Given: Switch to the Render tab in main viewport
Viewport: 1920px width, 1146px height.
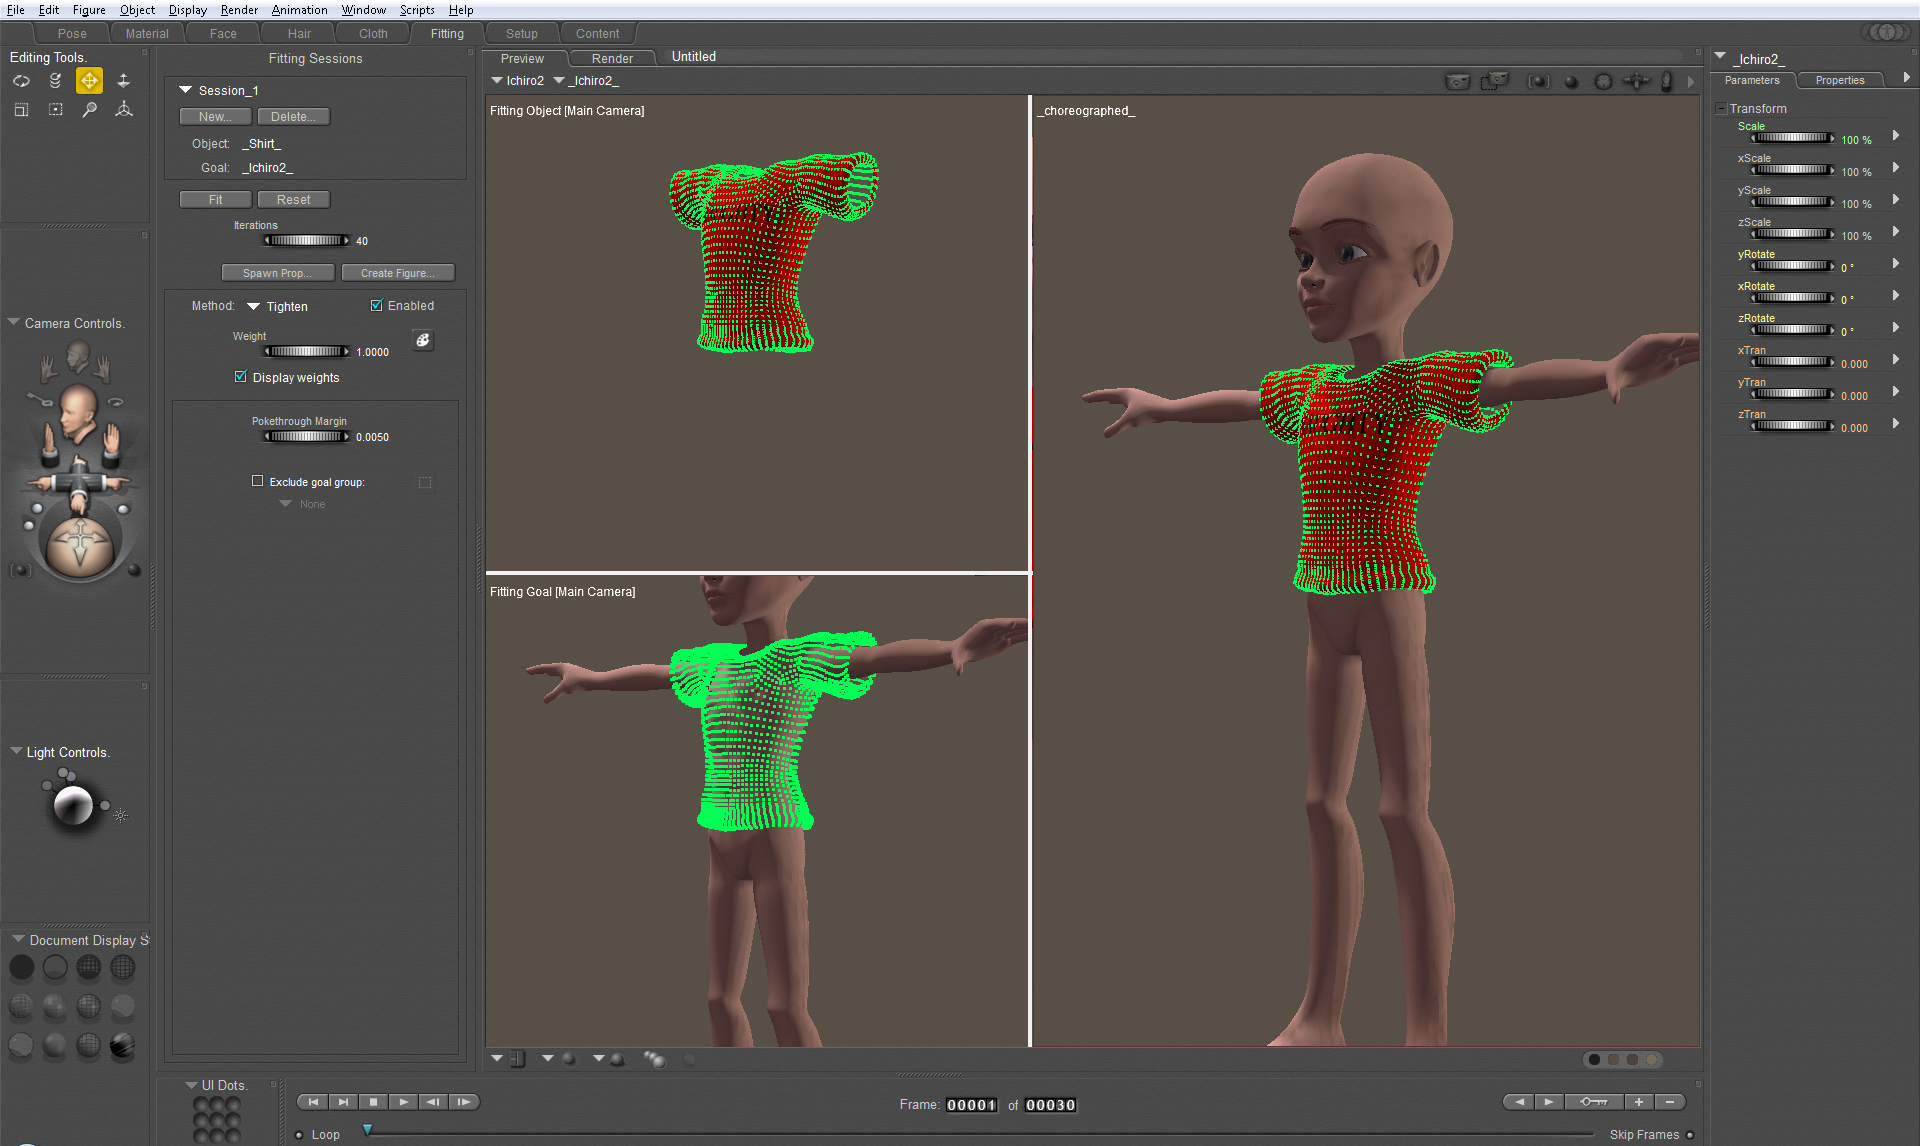Looking at the screenshot, I should click(x=612, y=56).
